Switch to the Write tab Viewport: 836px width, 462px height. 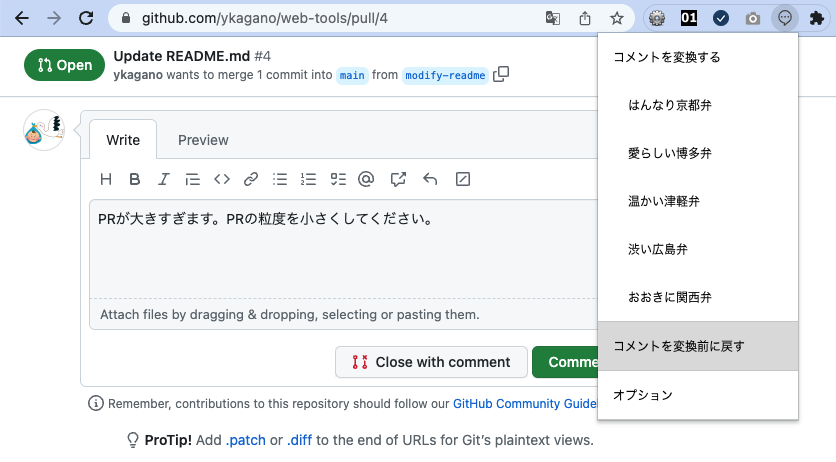(x=123, y=140)
